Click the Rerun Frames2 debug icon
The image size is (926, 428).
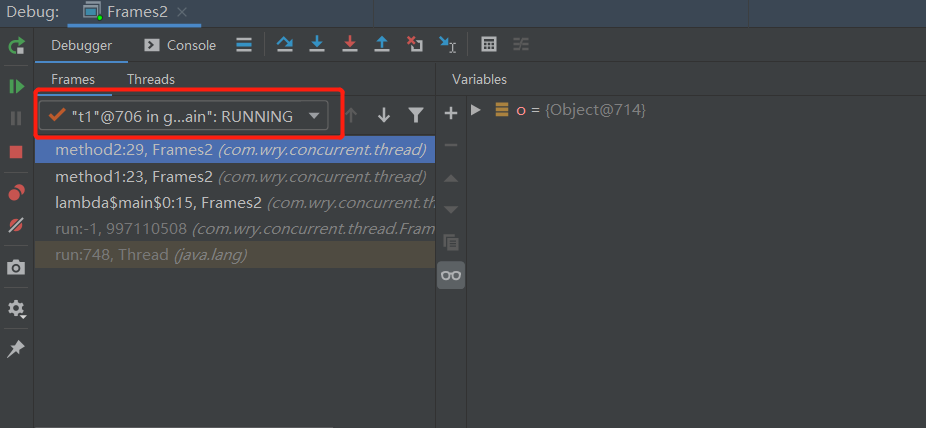pos(17,46)
